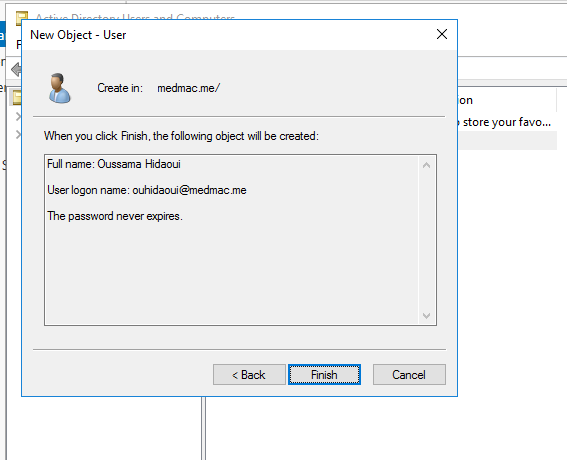Cancel the new user wizard
Screen dimensions: 567x460
coord(409,375)
